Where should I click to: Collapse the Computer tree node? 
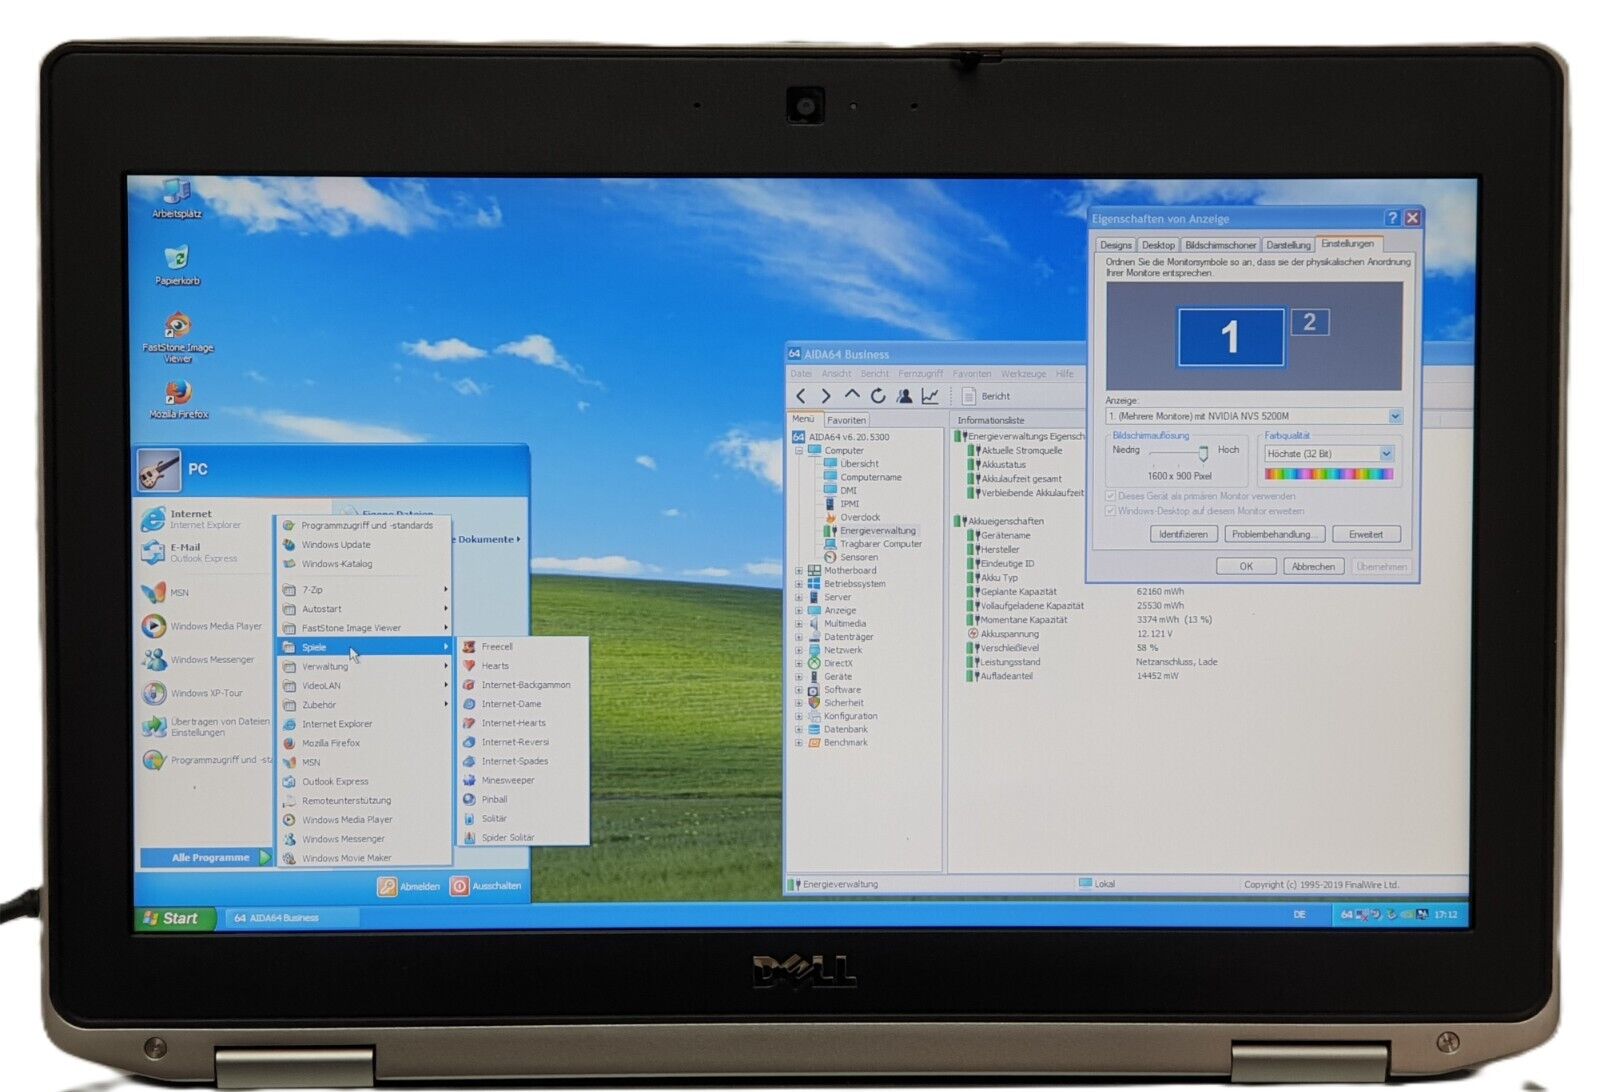click(x=799, y=451)
